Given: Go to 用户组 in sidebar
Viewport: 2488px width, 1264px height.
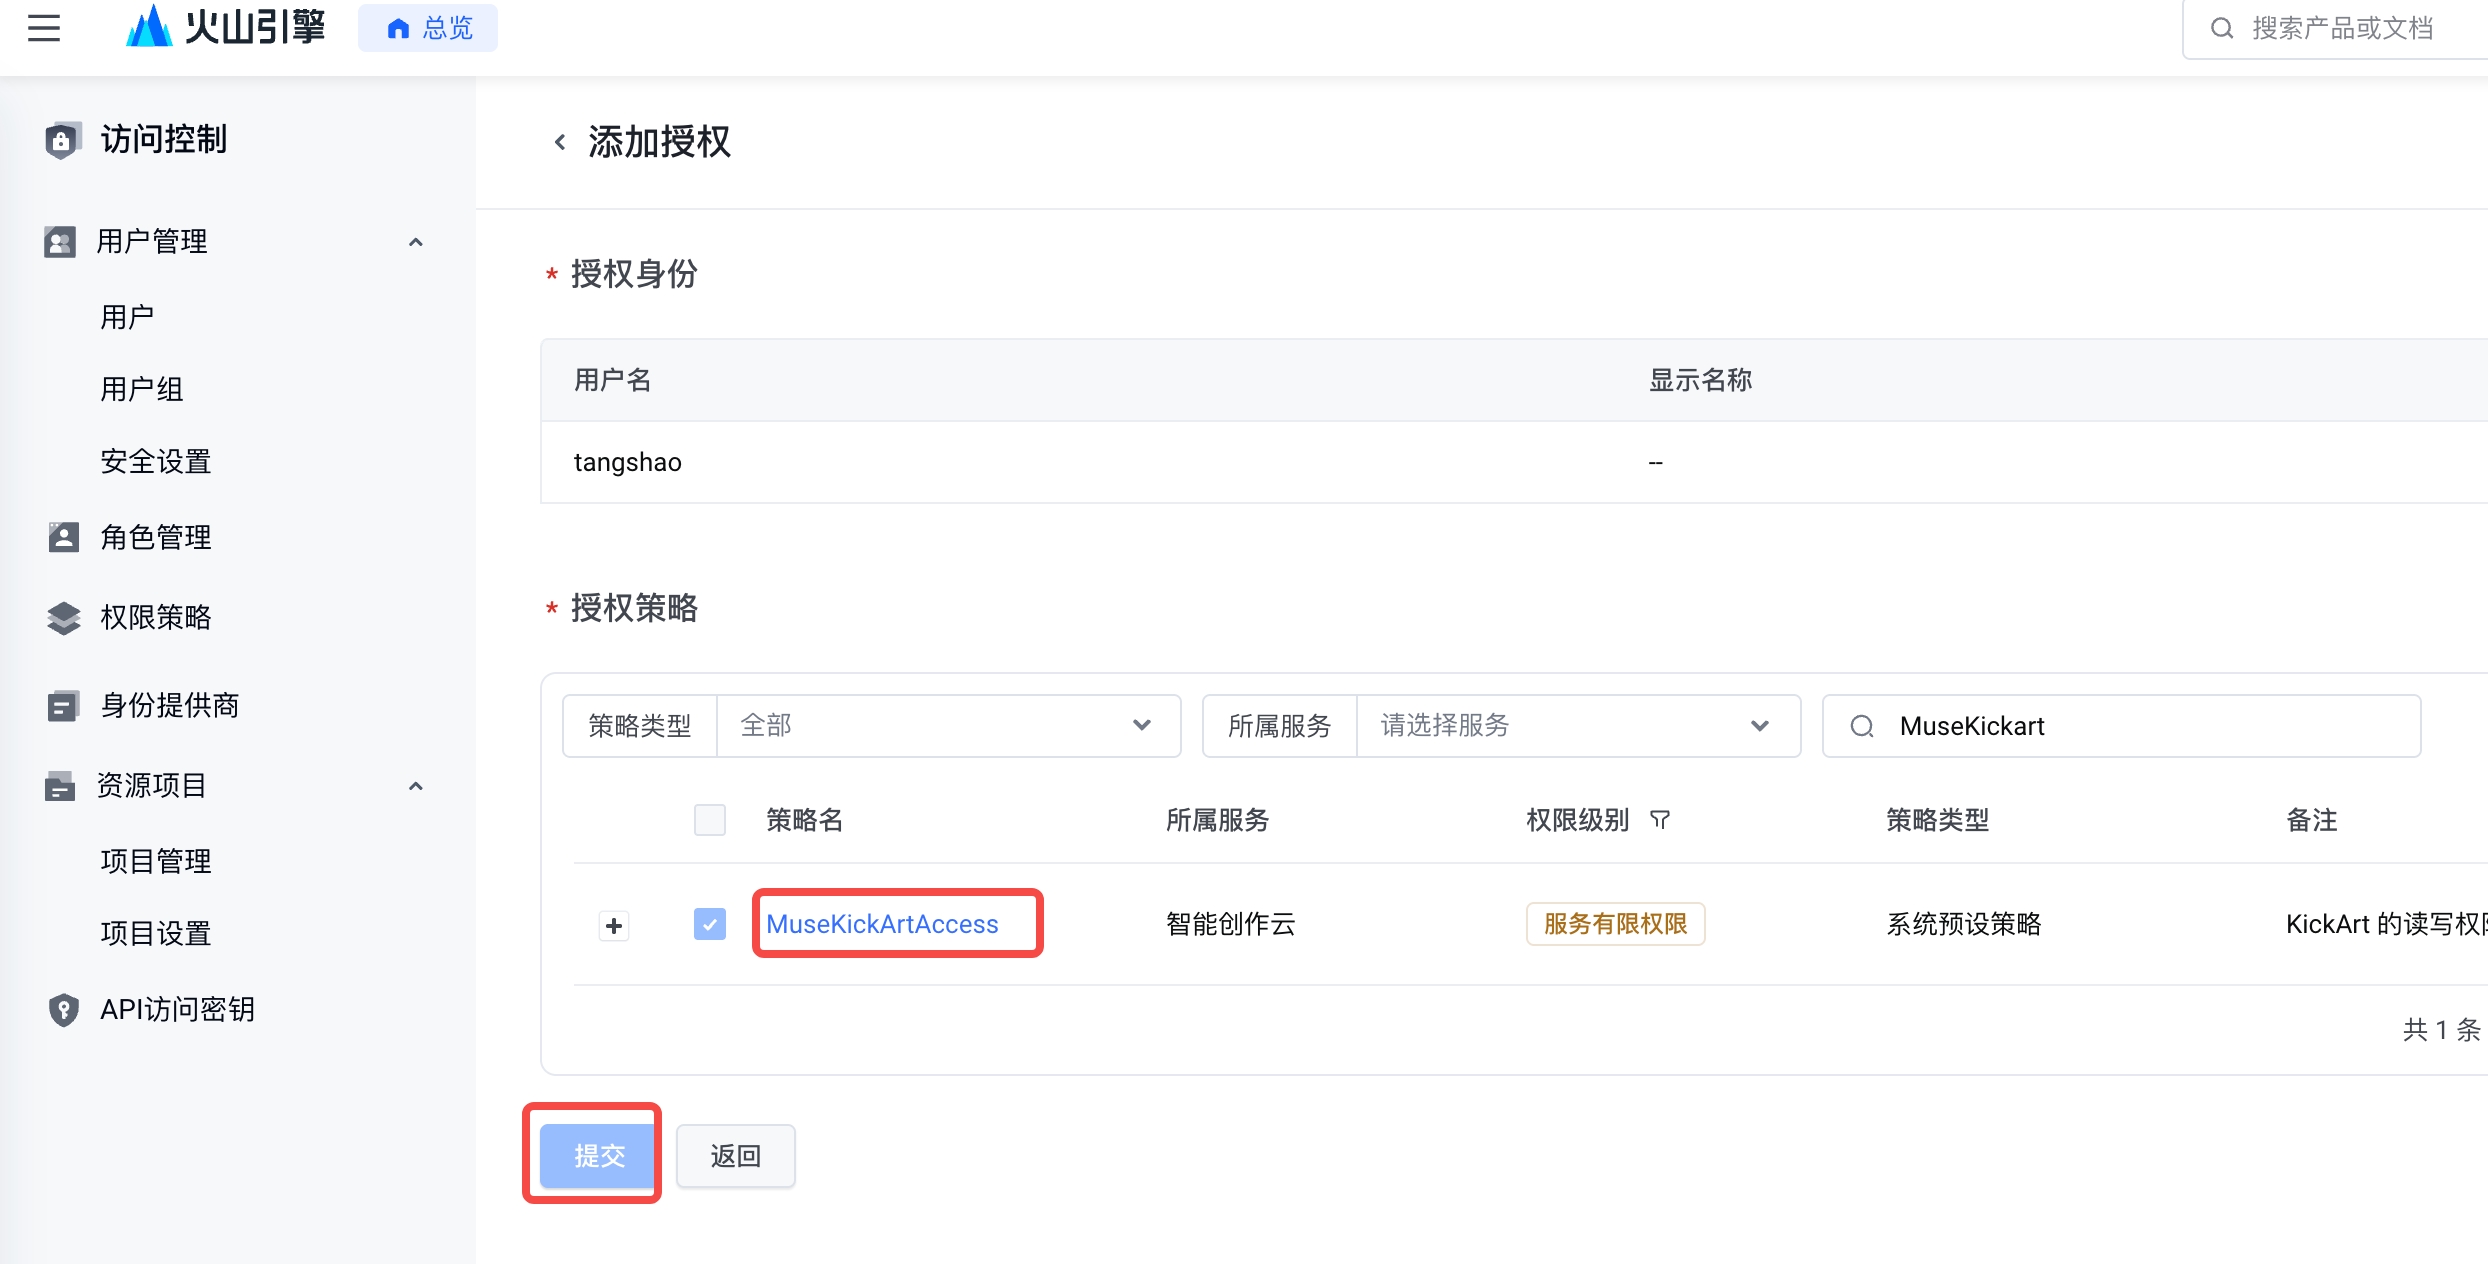Looking at the screenshot, I should (x=142, y=389).
